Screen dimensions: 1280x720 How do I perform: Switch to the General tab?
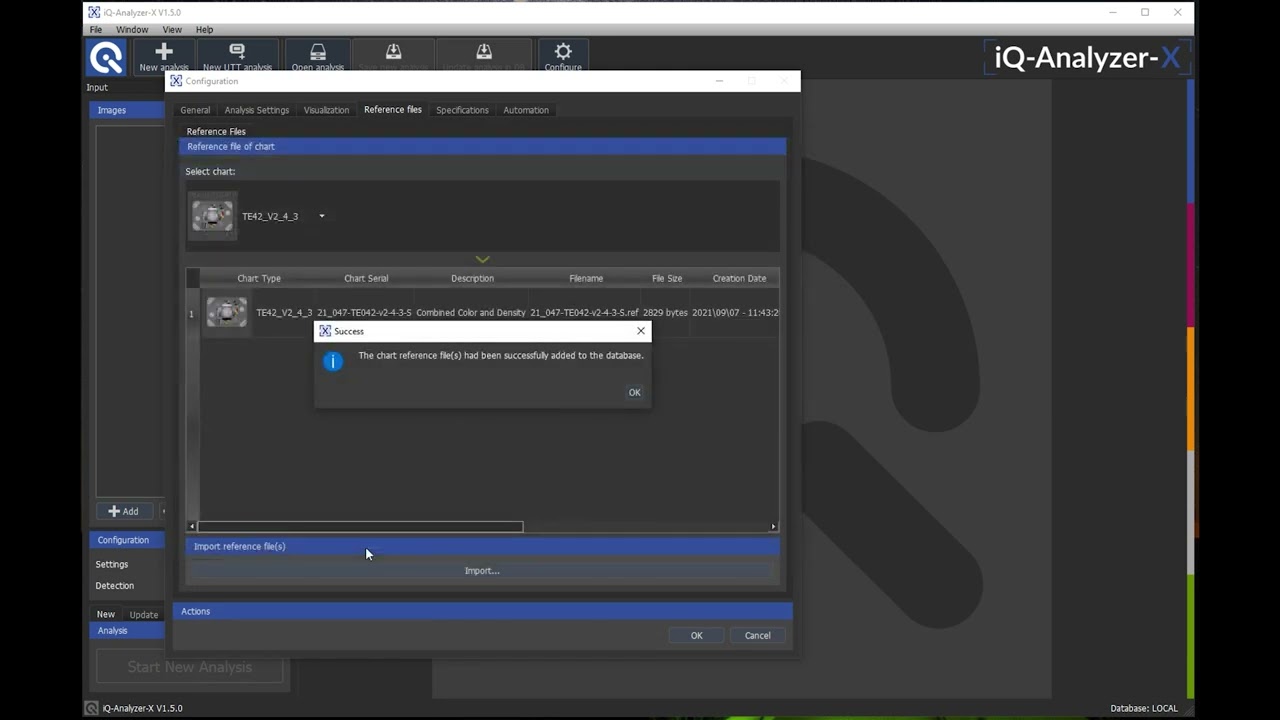195,110
